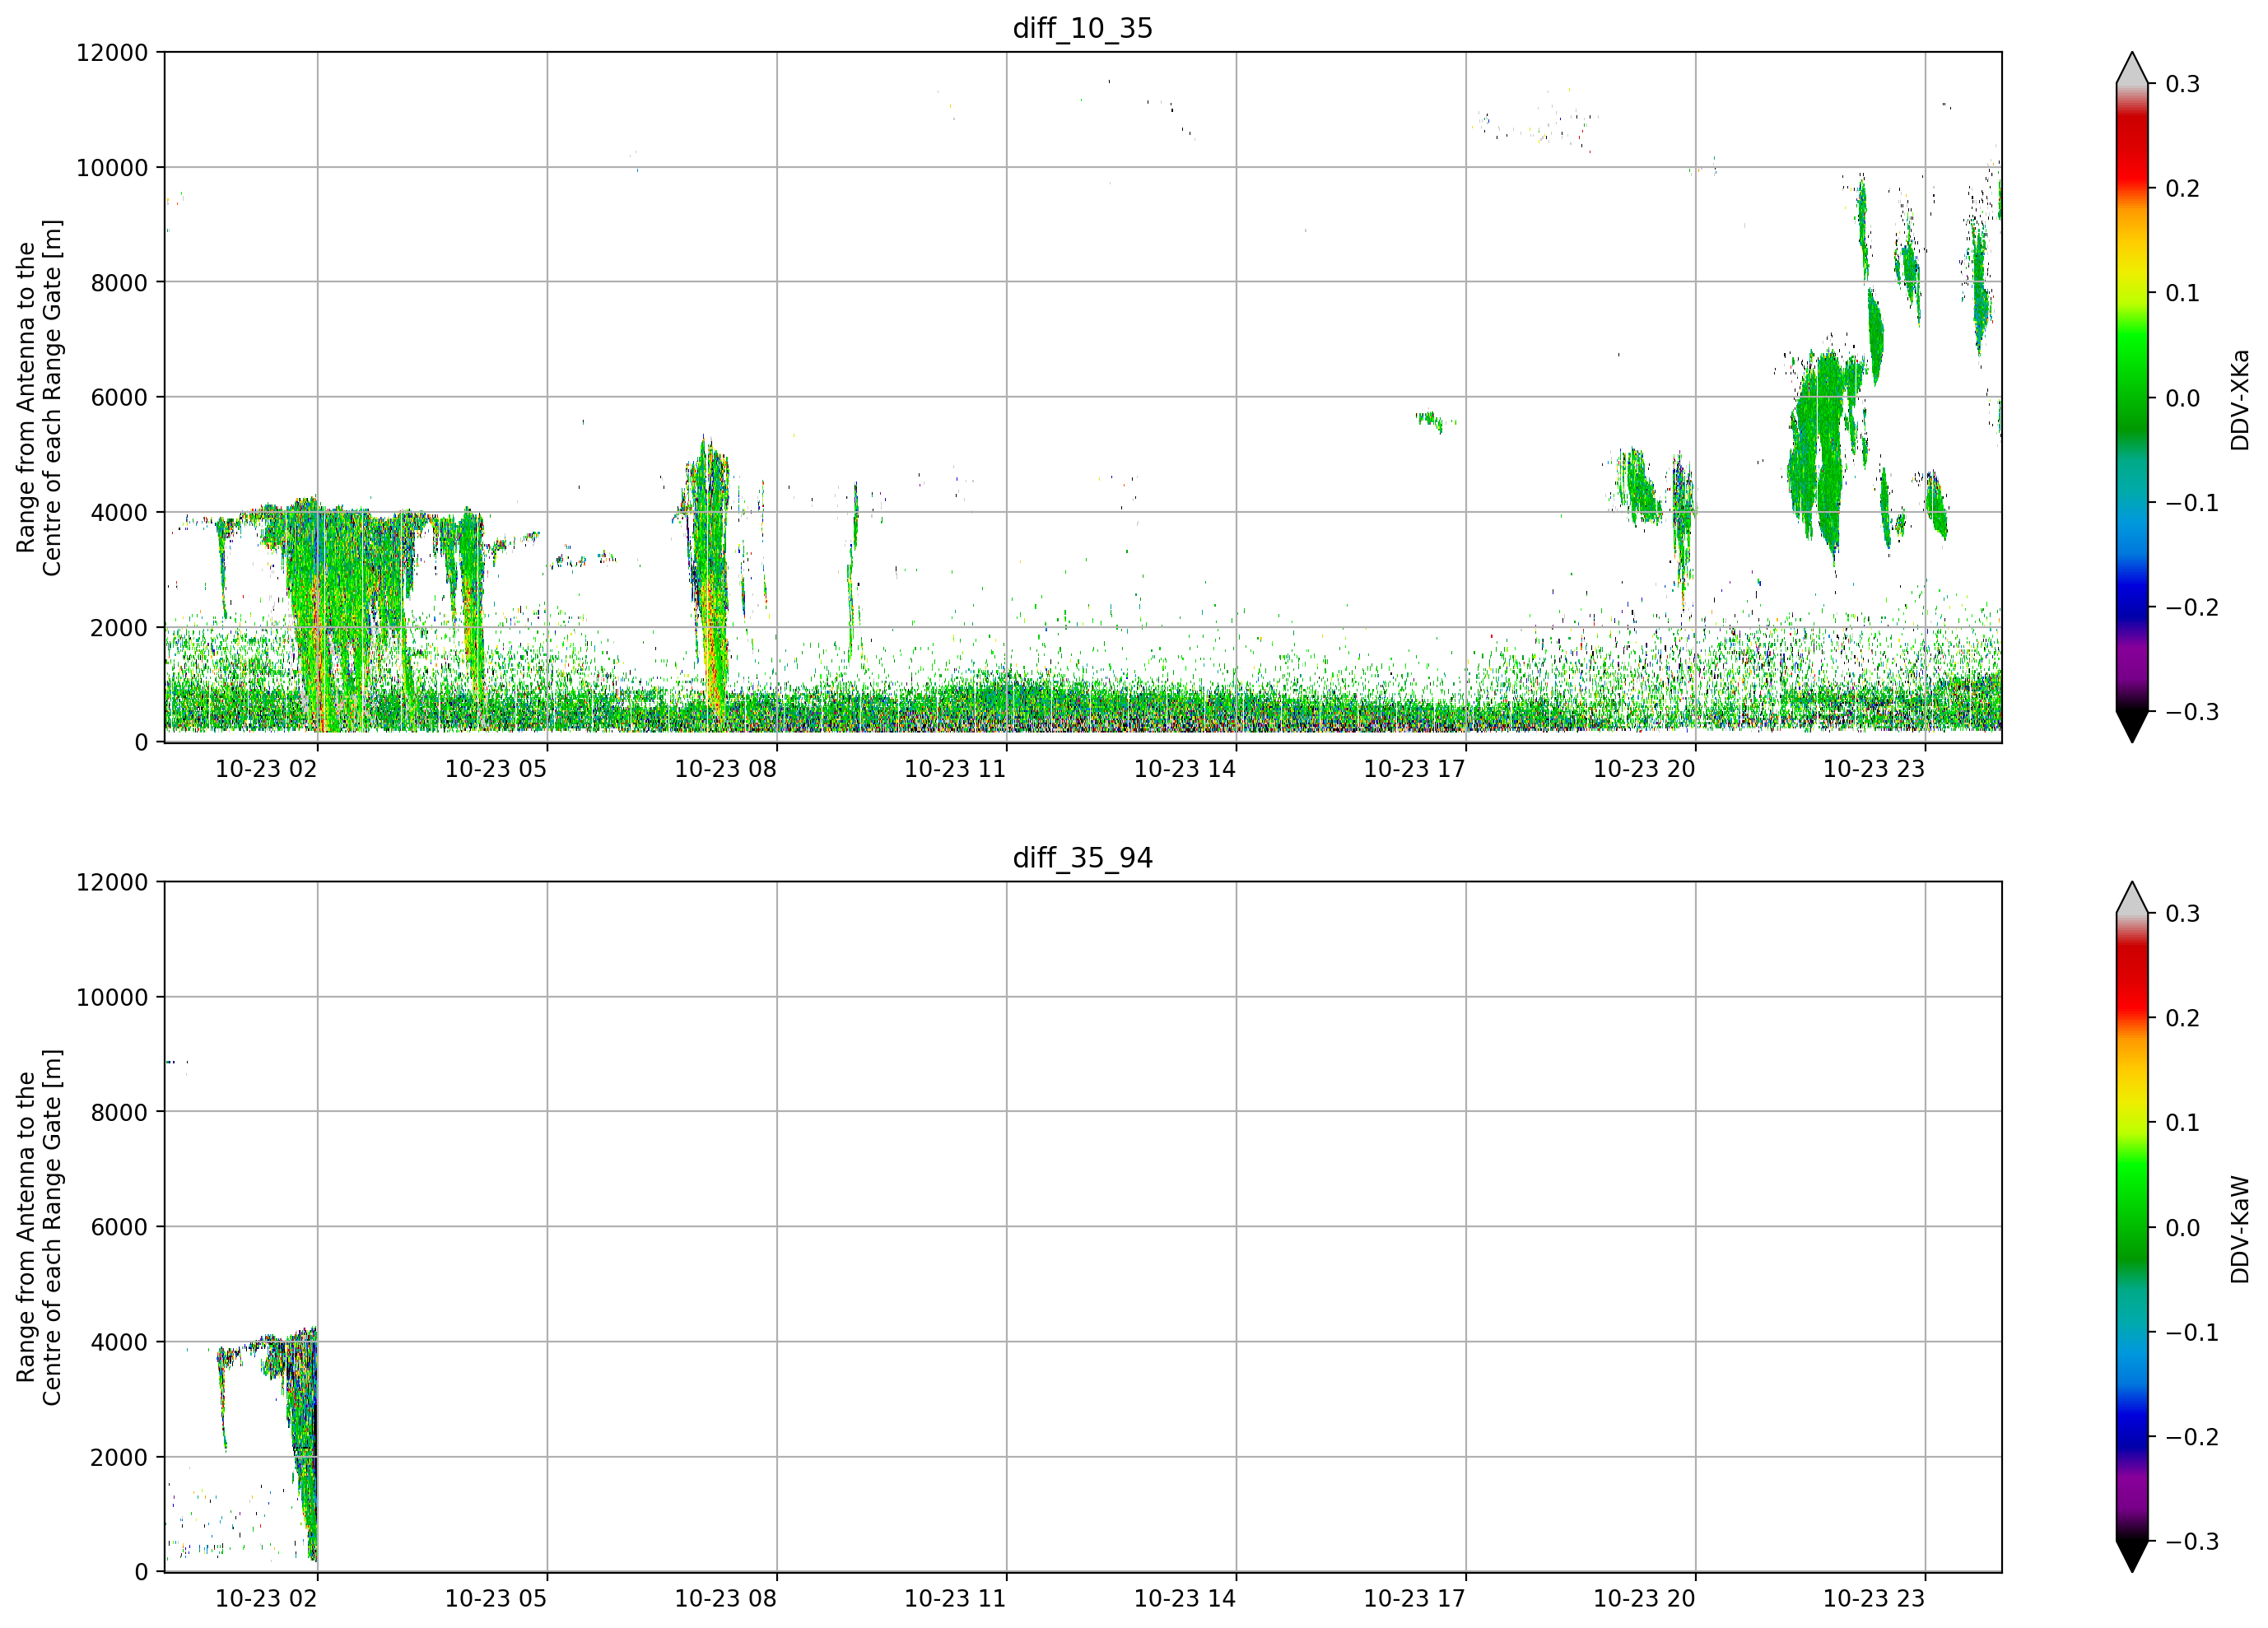This screenshot has height=1628, width=2268.
Task: Click the top plot's range y-axis title
Action: (x=39, y=397)
